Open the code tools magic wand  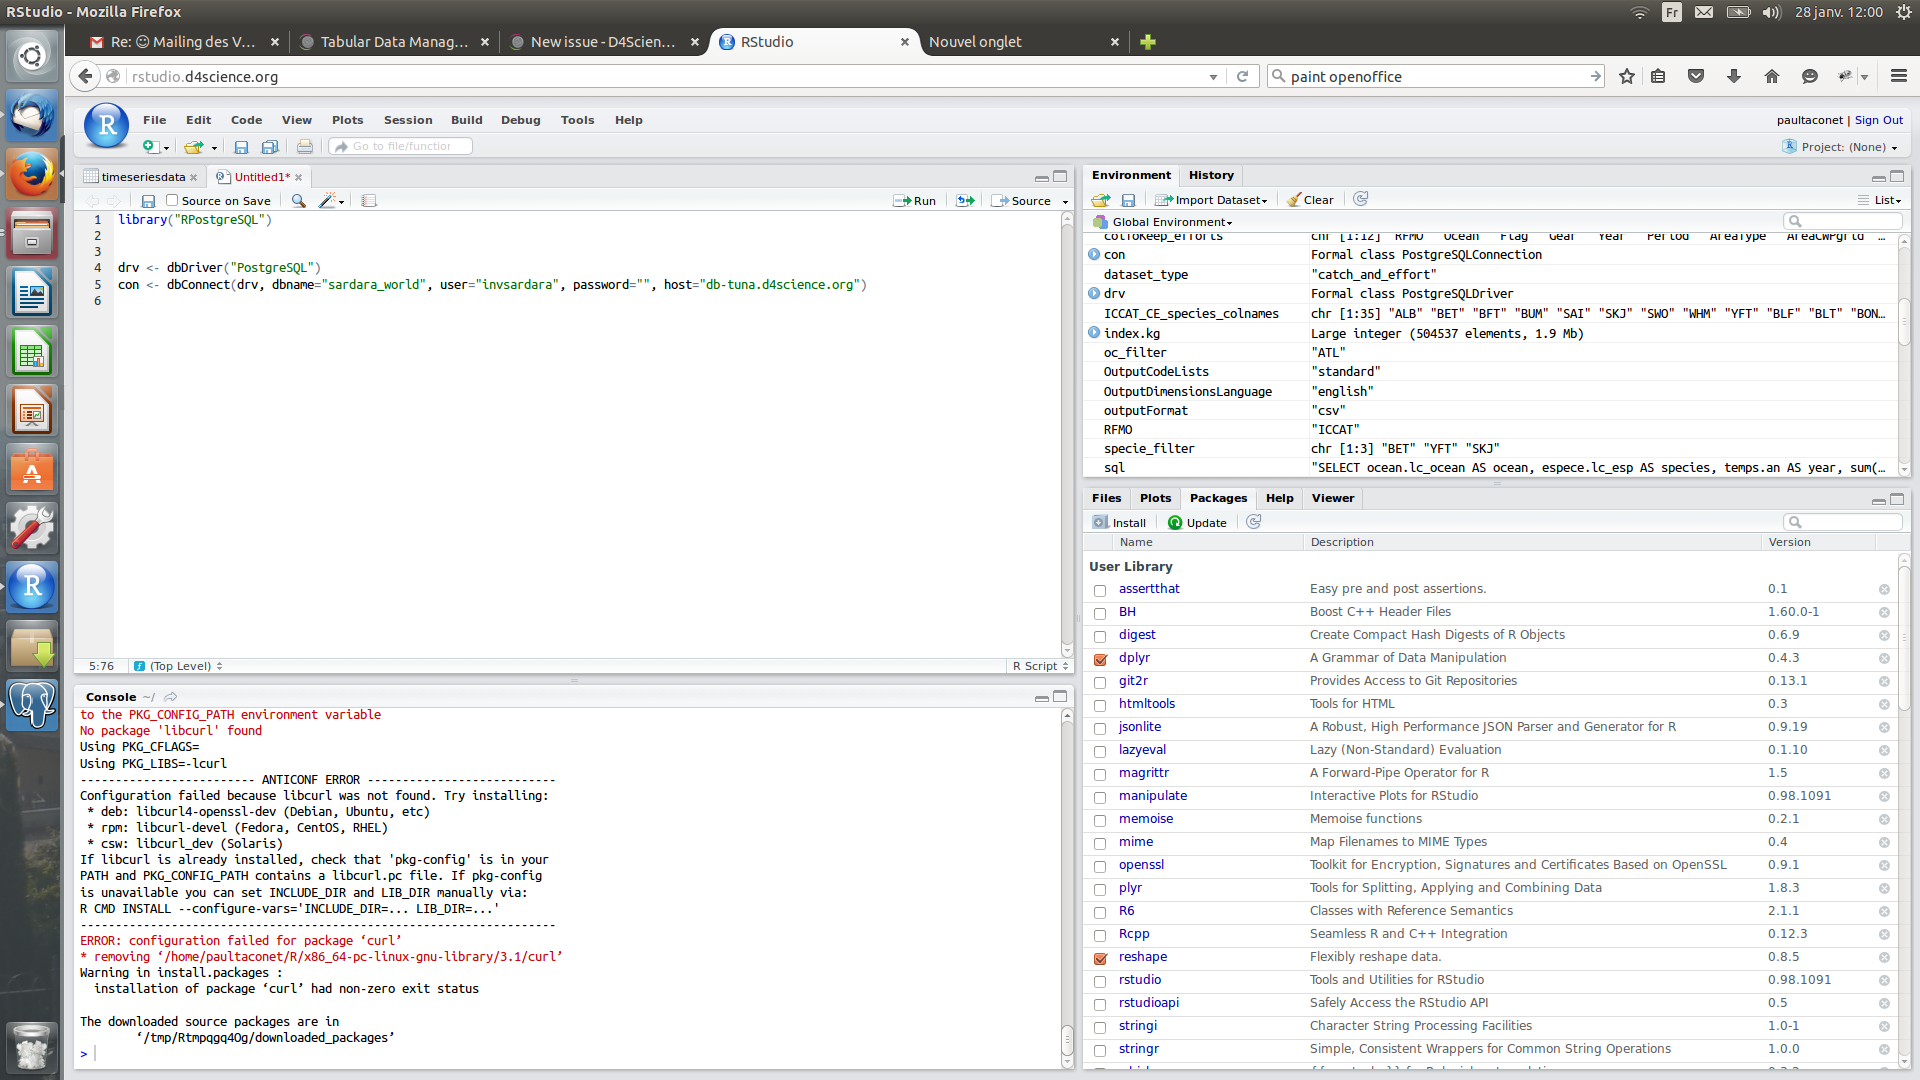(x=327, y=201)
